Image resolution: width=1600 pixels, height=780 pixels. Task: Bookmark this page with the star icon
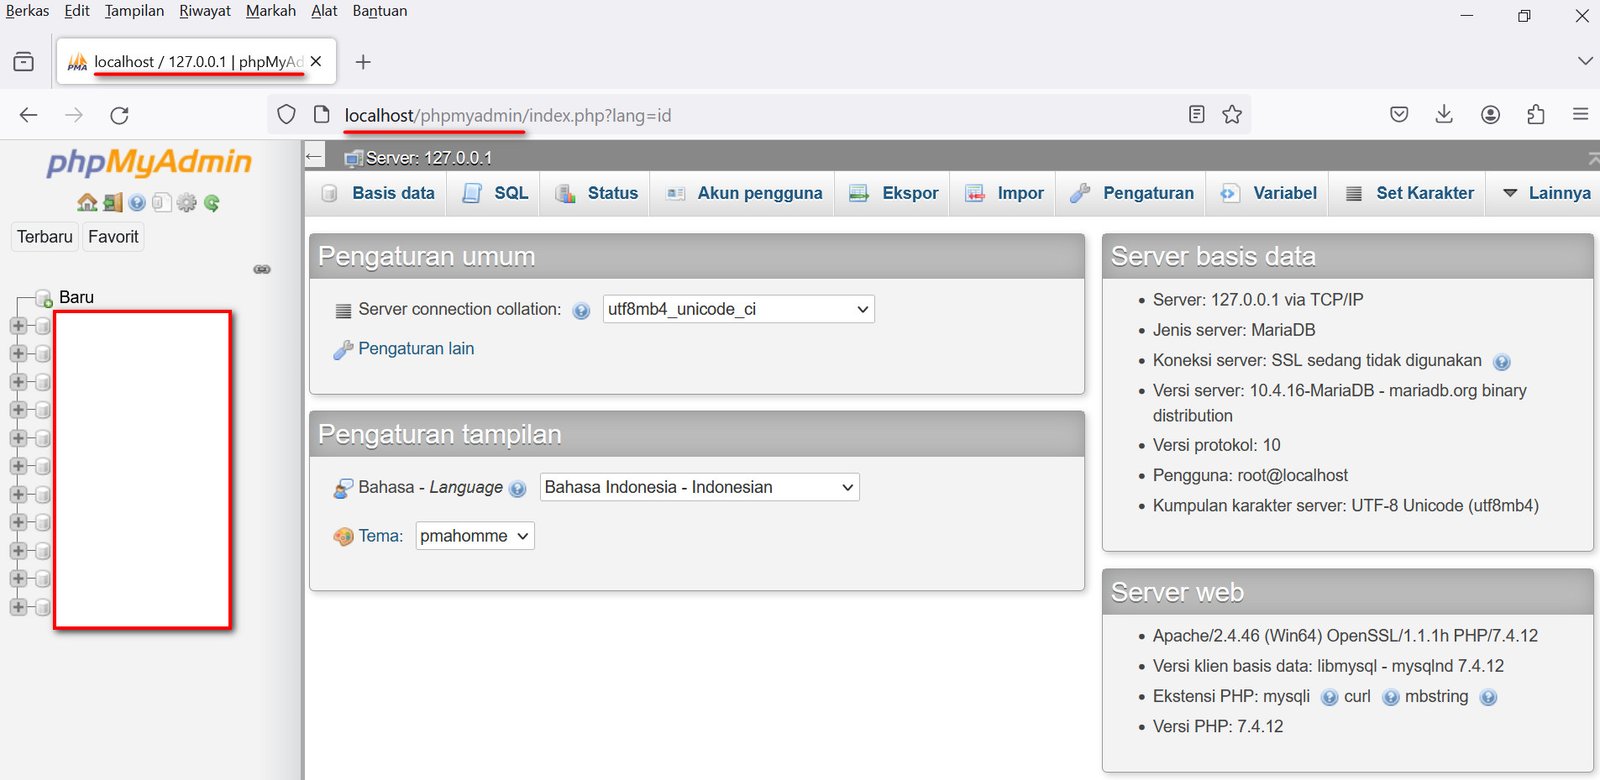[x=1232, y=115]
